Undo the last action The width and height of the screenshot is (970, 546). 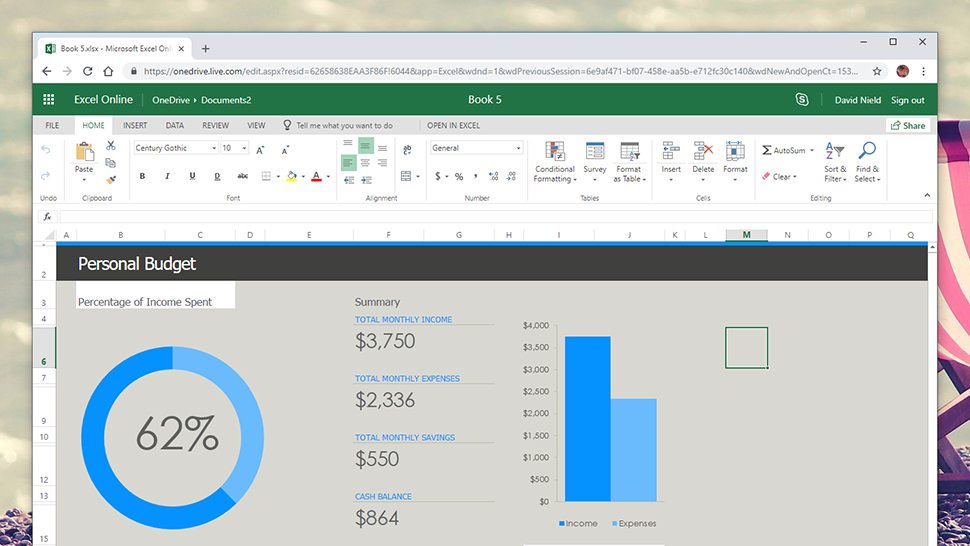tap(46, 150)
